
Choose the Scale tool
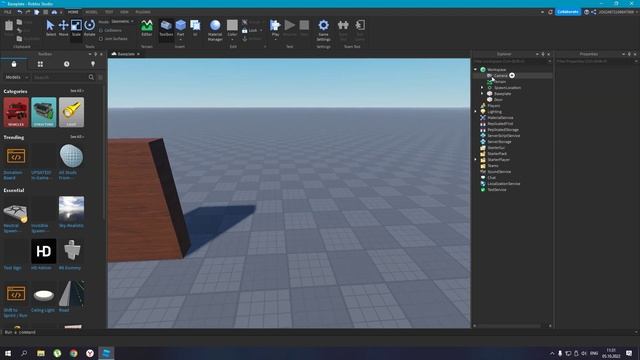click(76, 25)
